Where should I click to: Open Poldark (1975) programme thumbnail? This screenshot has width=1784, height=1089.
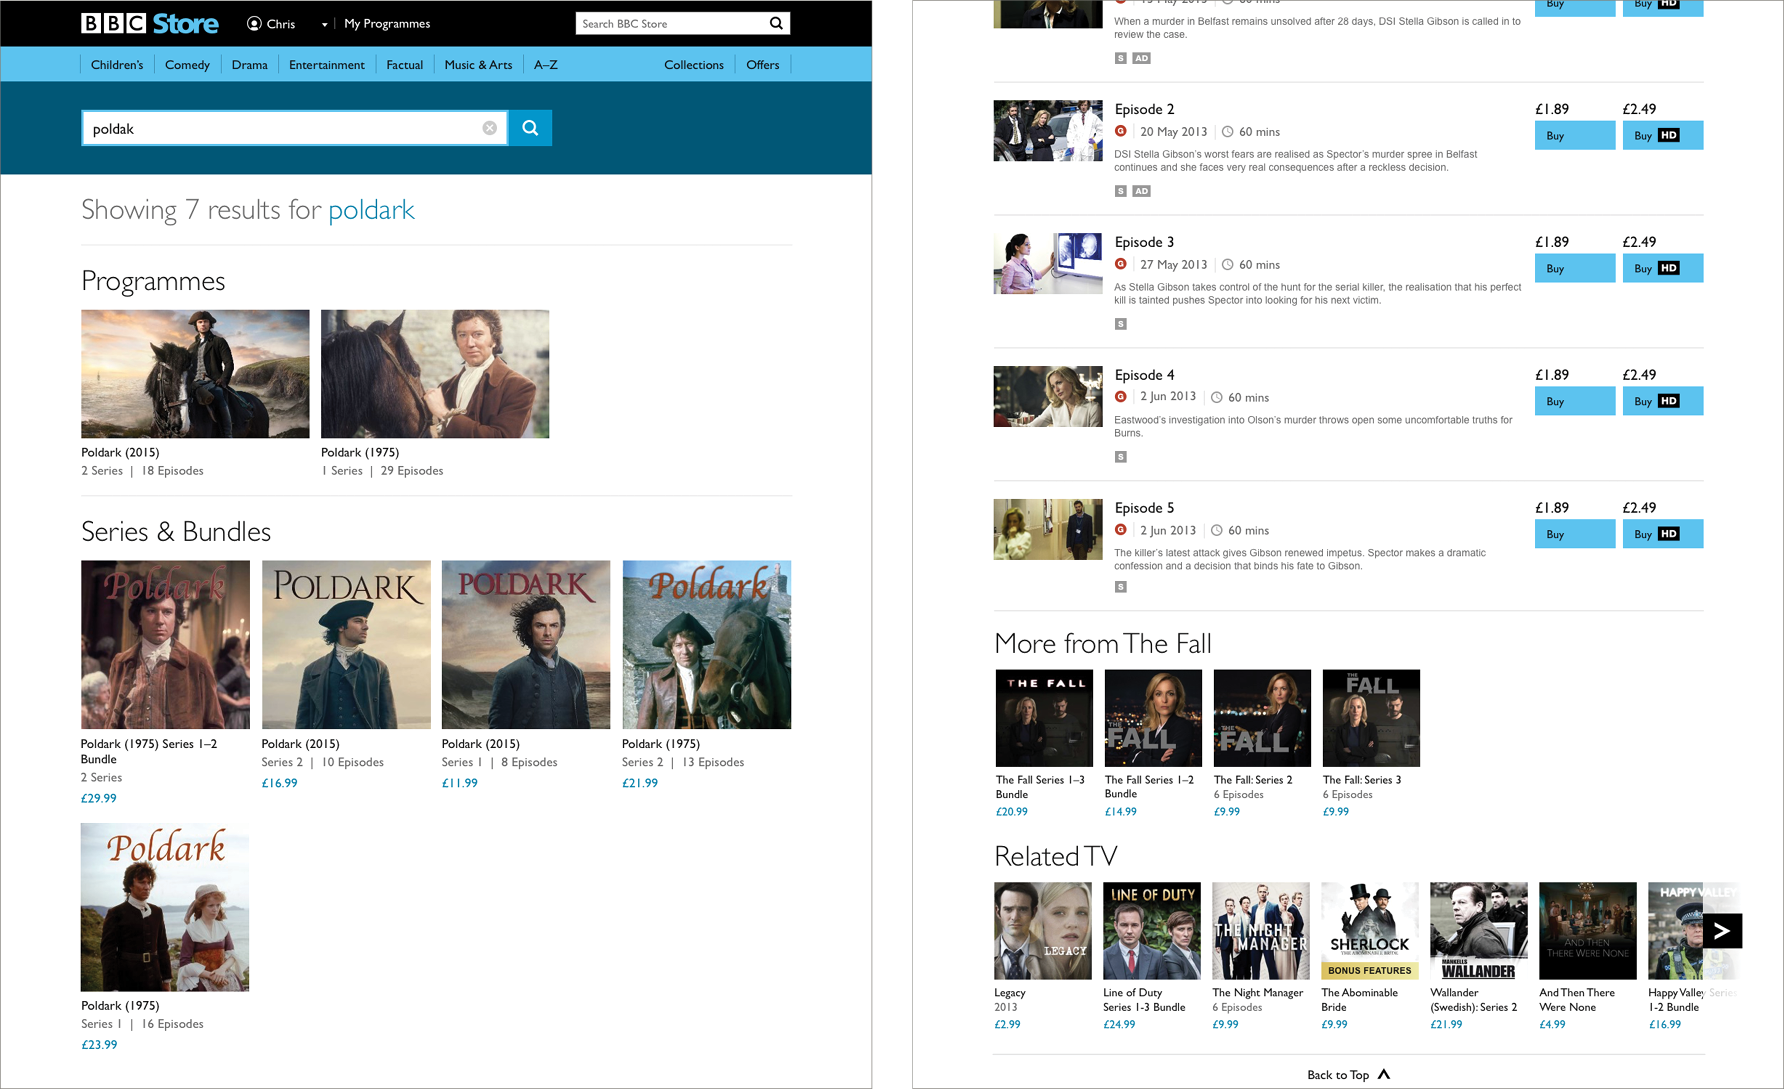coord(435,374)
